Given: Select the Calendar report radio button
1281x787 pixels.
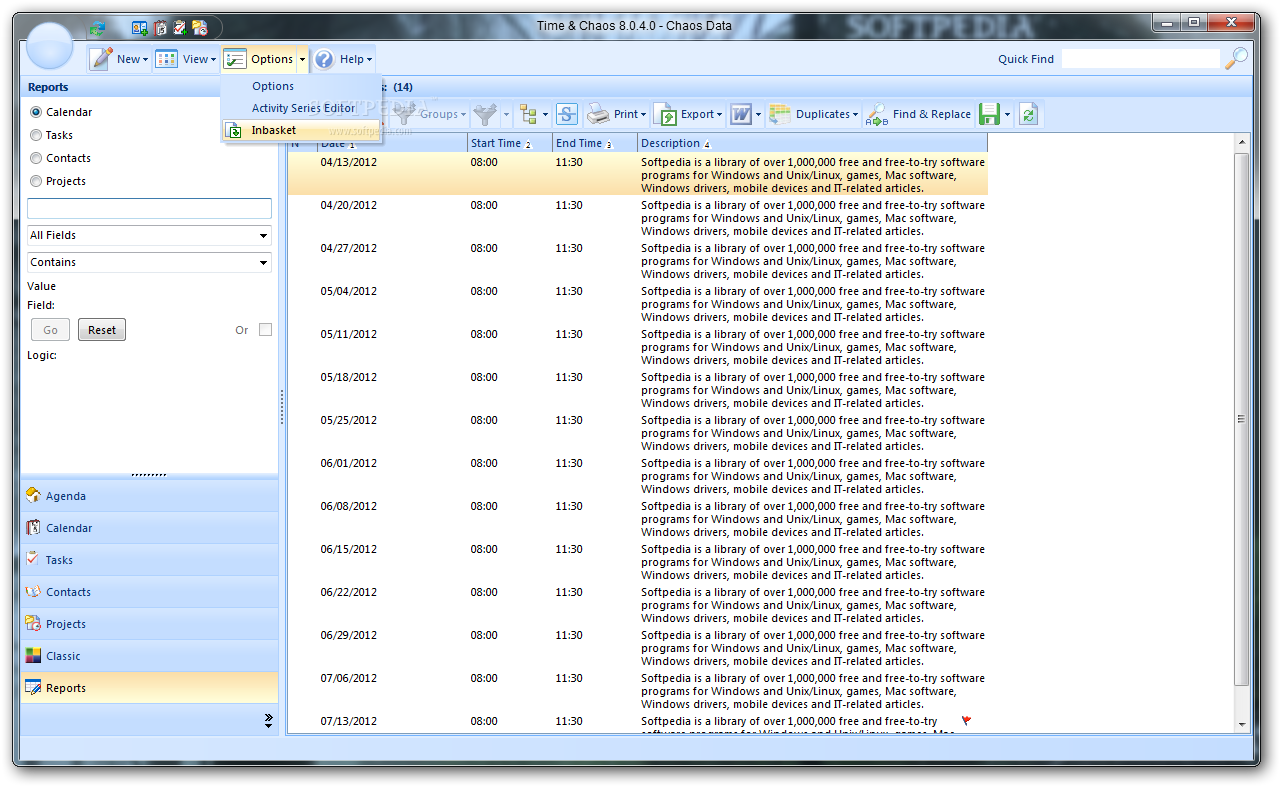Looking at the screenshot, I should pos(36,112).
